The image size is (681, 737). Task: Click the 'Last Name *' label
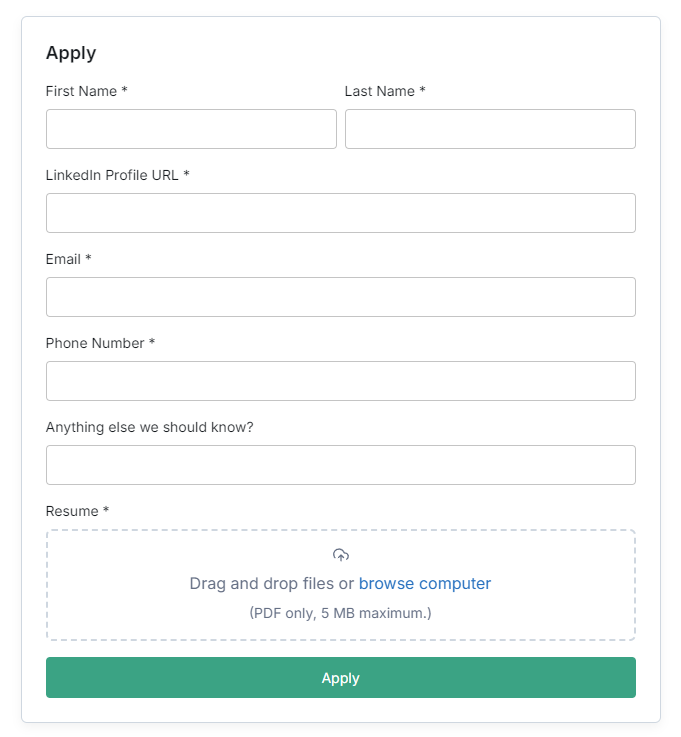385,91
